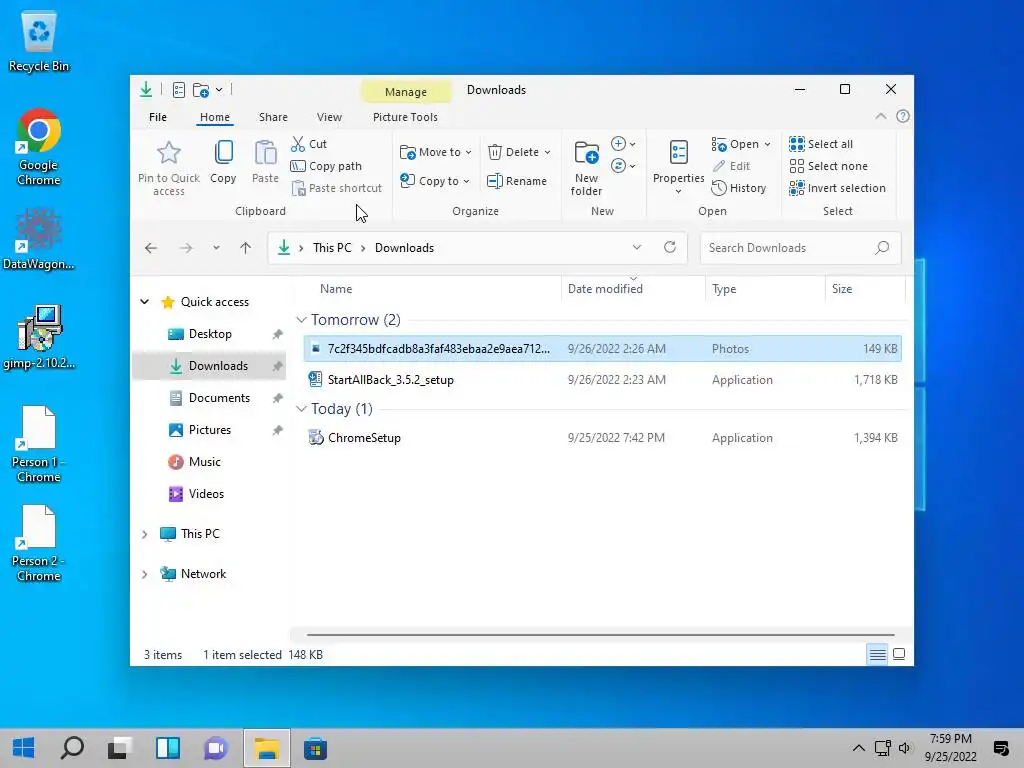
Task: Expand the Open dropdown arrow
Action: click(x=767, y=144)
